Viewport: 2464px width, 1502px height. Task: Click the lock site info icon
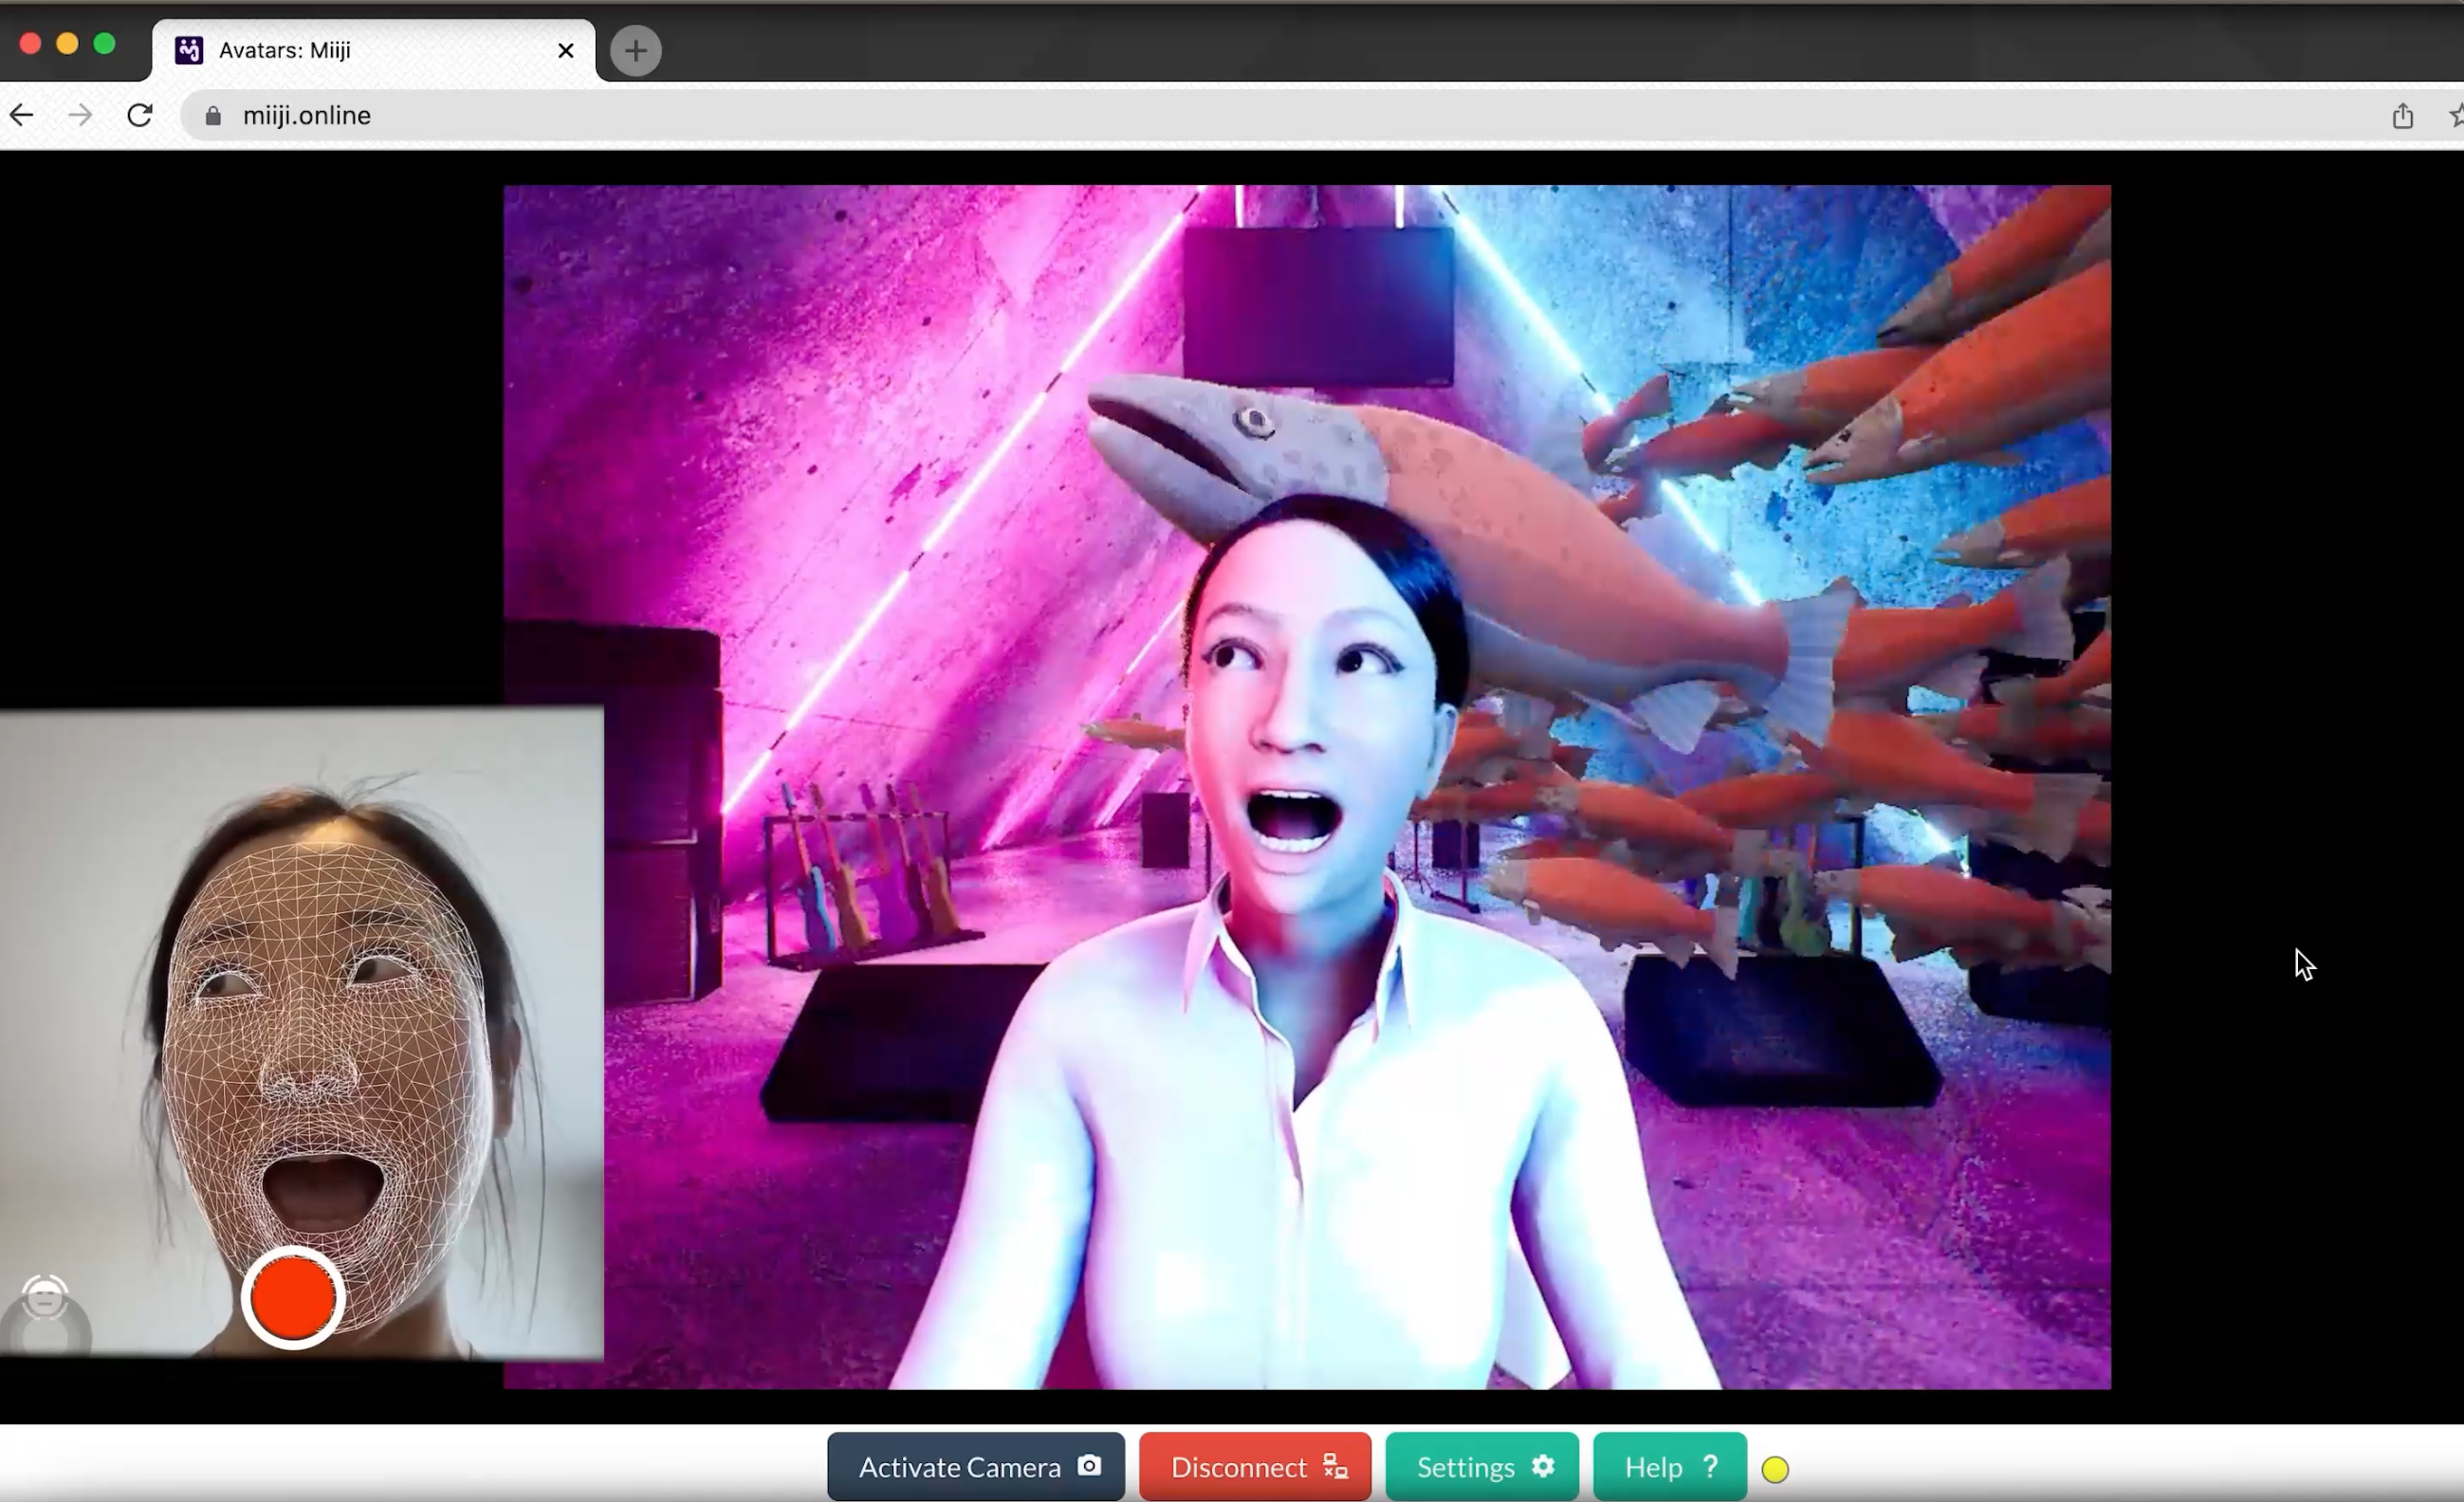click(213, 116)
